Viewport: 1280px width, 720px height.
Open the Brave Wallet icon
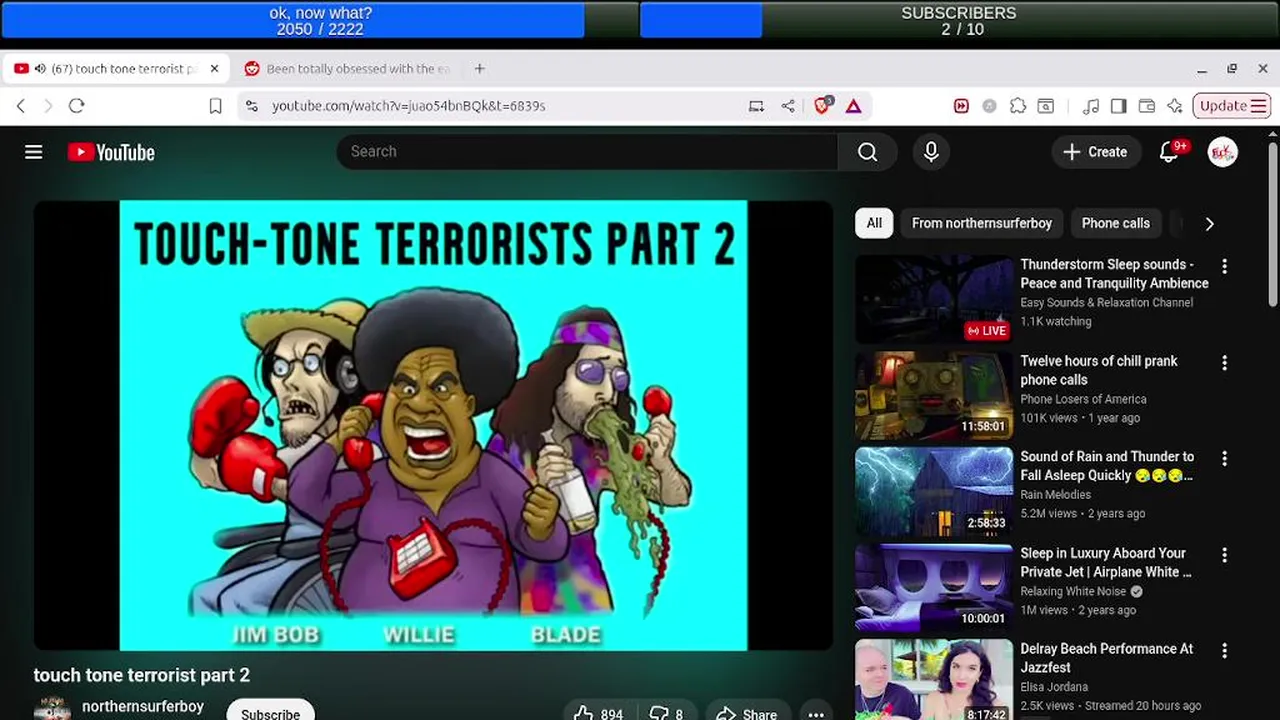tap(1147, 106)
